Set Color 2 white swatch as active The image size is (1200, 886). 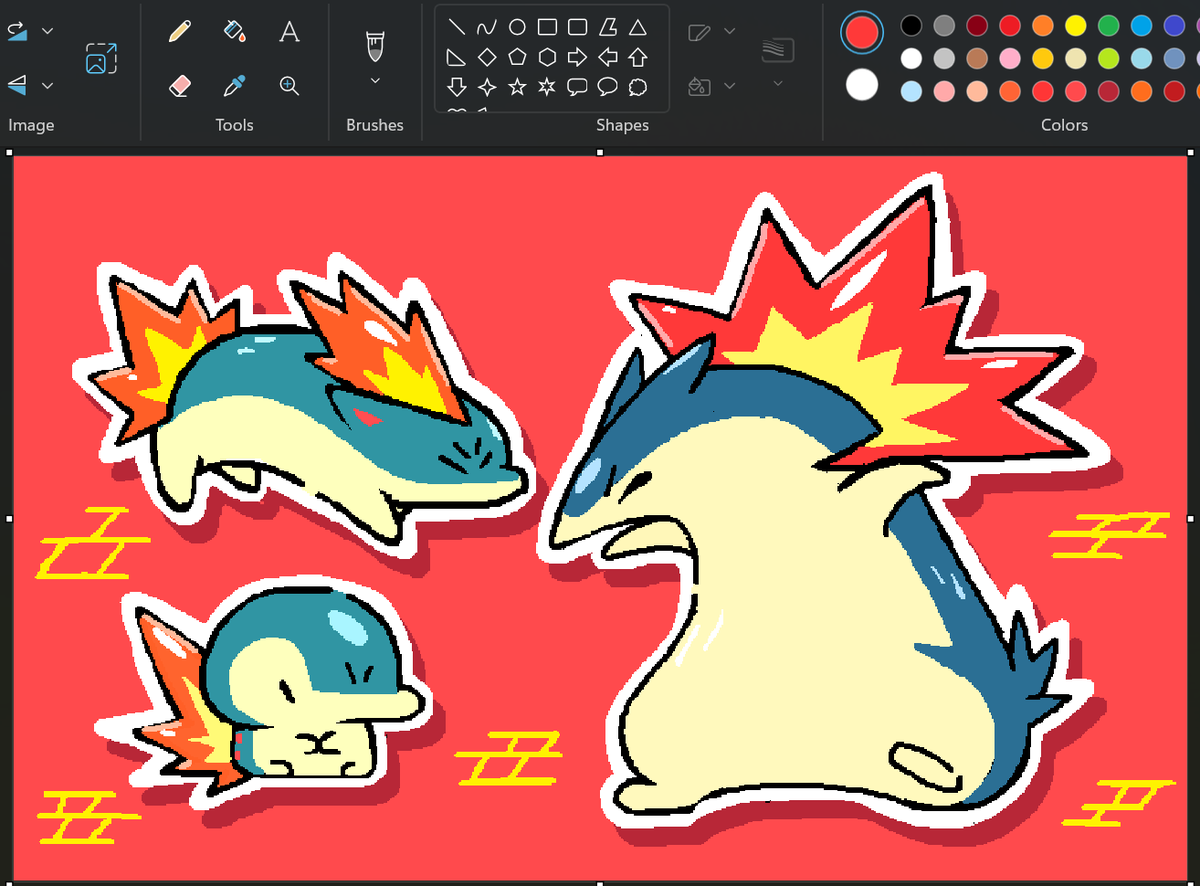pos(860,85)
